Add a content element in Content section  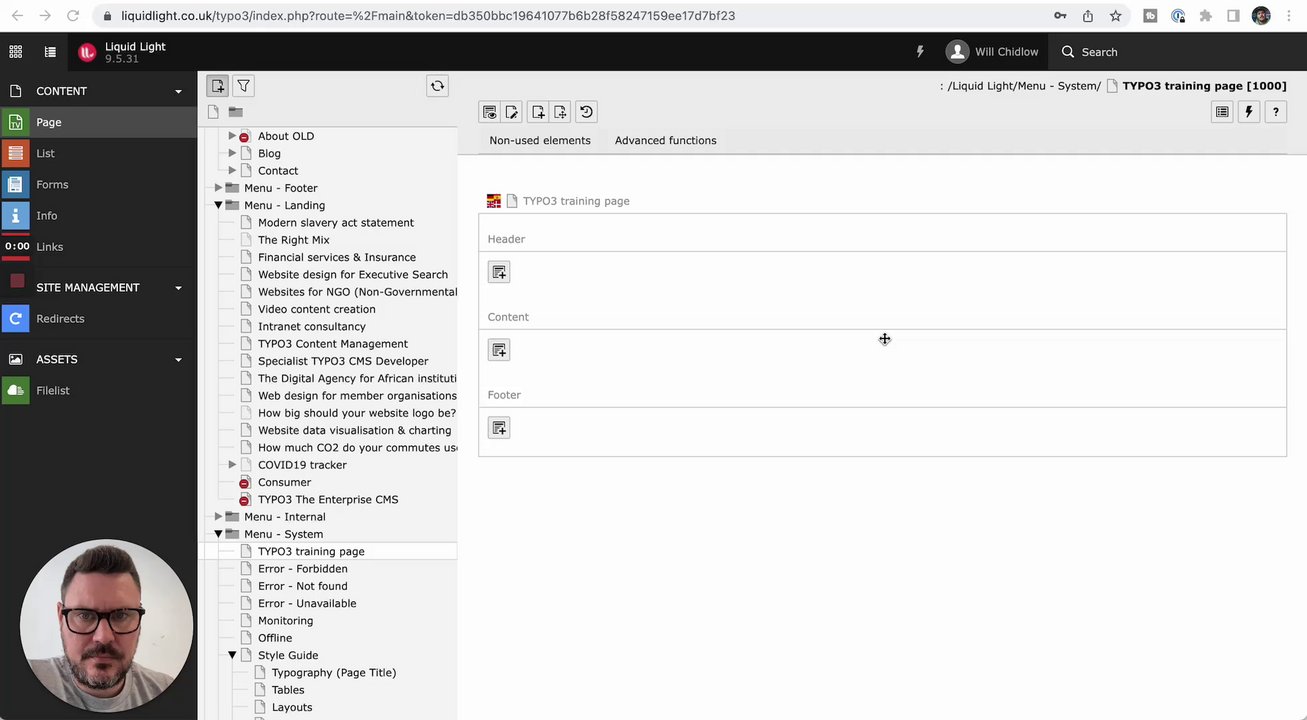tap(499, 350)
